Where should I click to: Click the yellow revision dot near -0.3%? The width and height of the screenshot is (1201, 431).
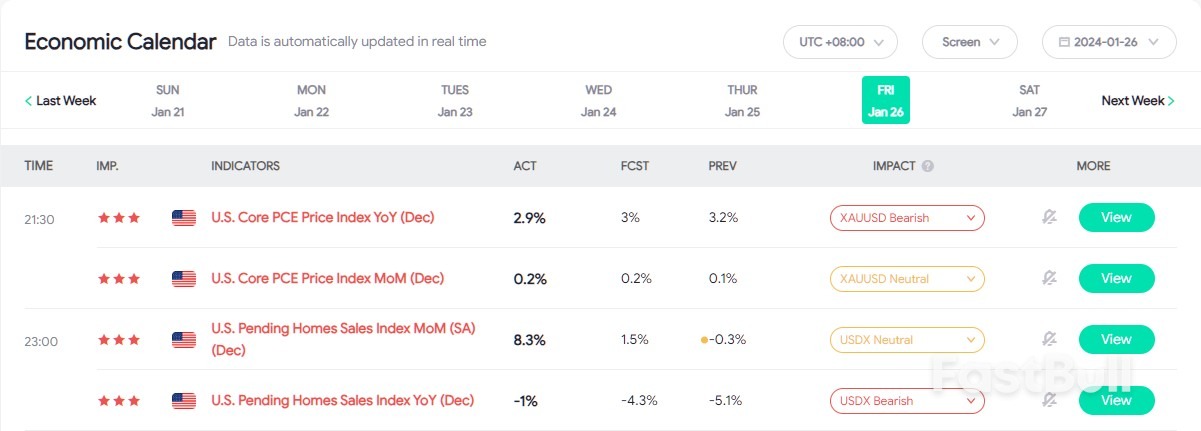705,340
